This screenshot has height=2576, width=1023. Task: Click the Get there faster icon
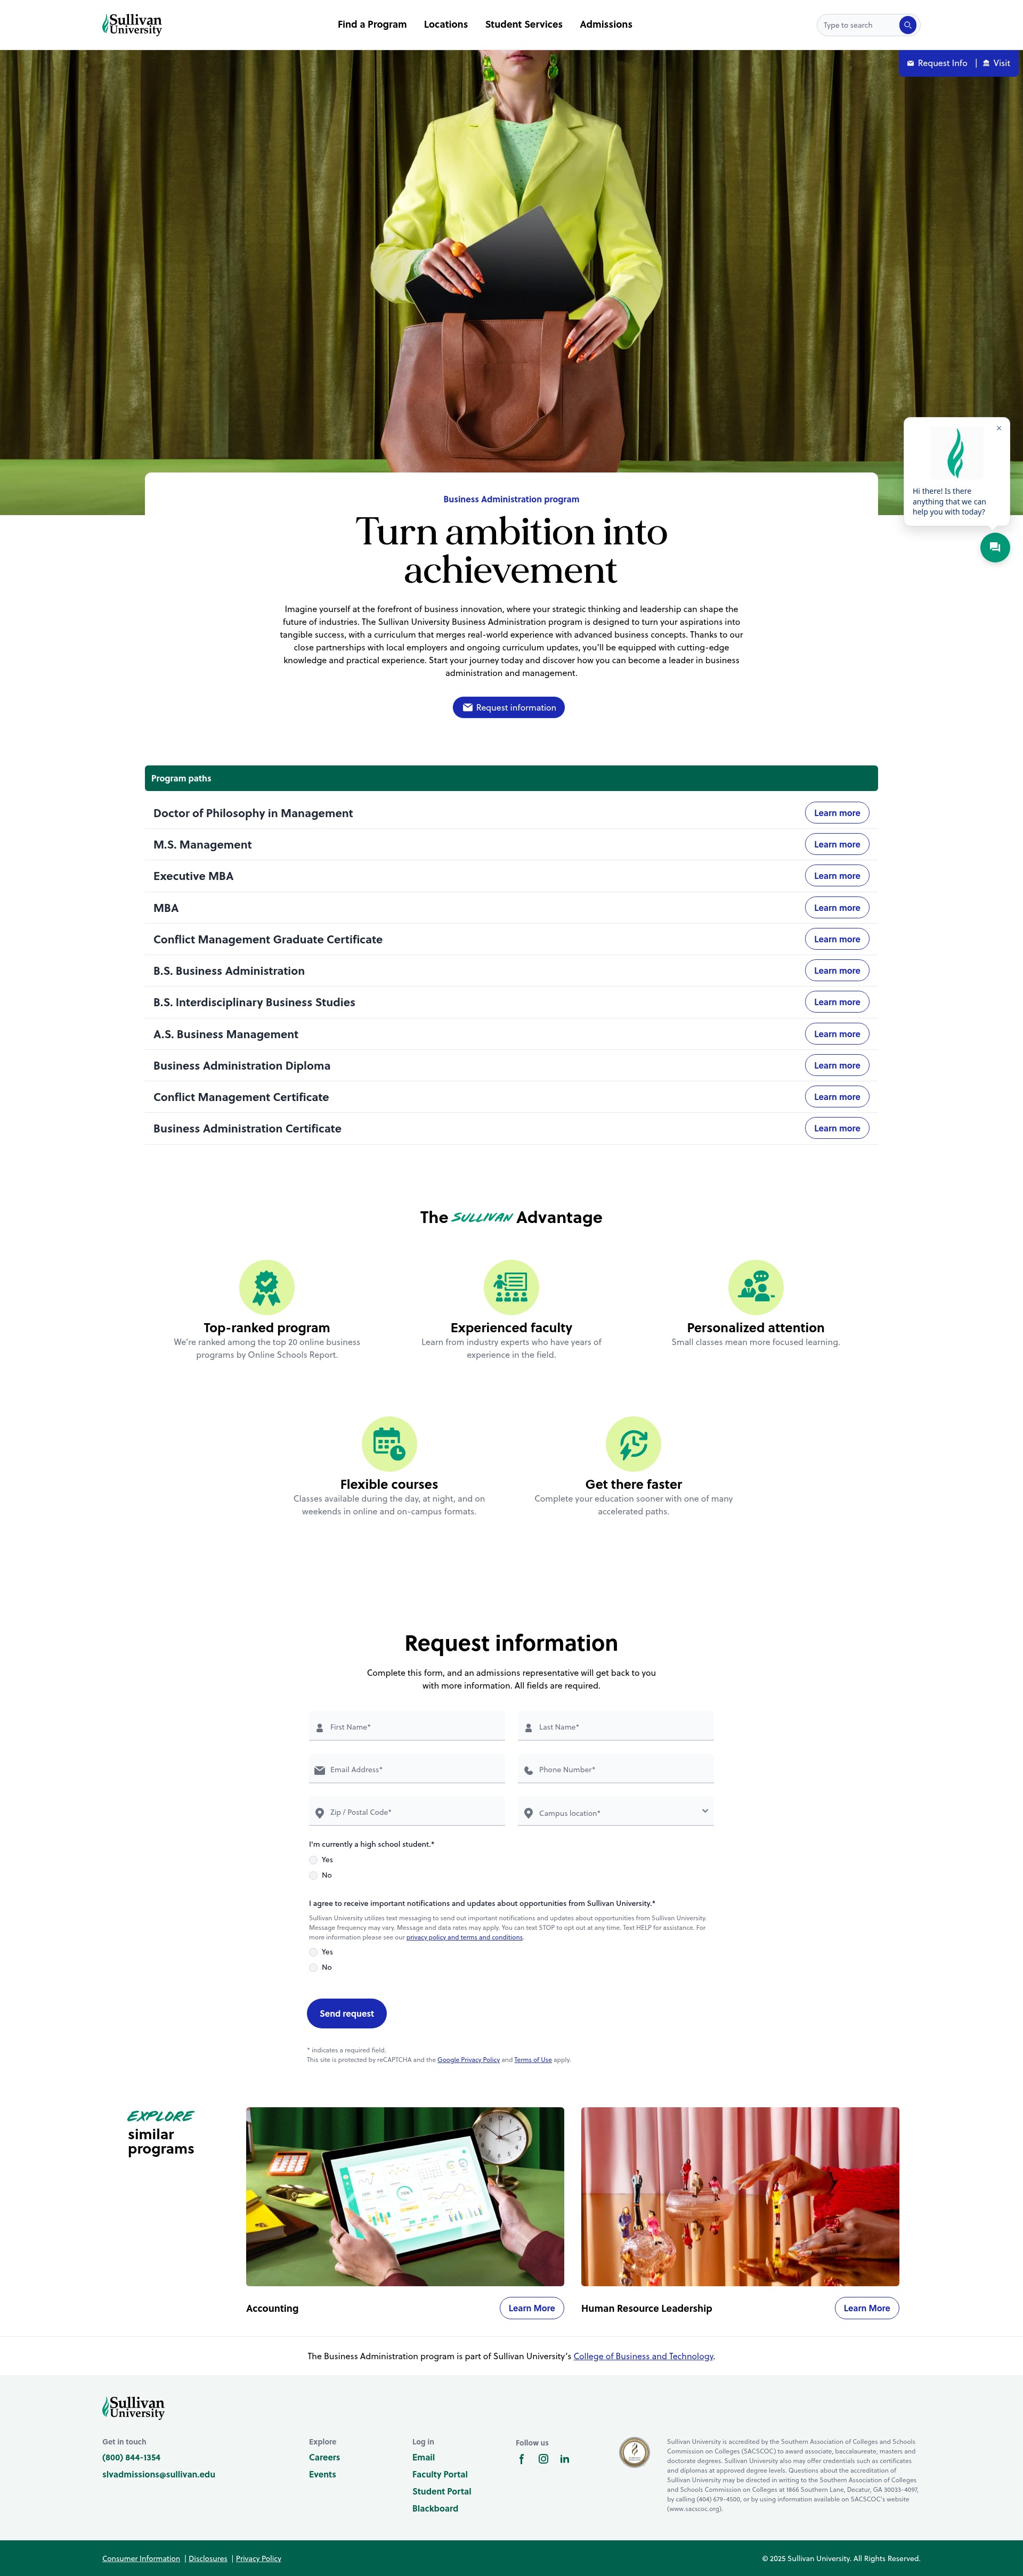coord(634,1444)
